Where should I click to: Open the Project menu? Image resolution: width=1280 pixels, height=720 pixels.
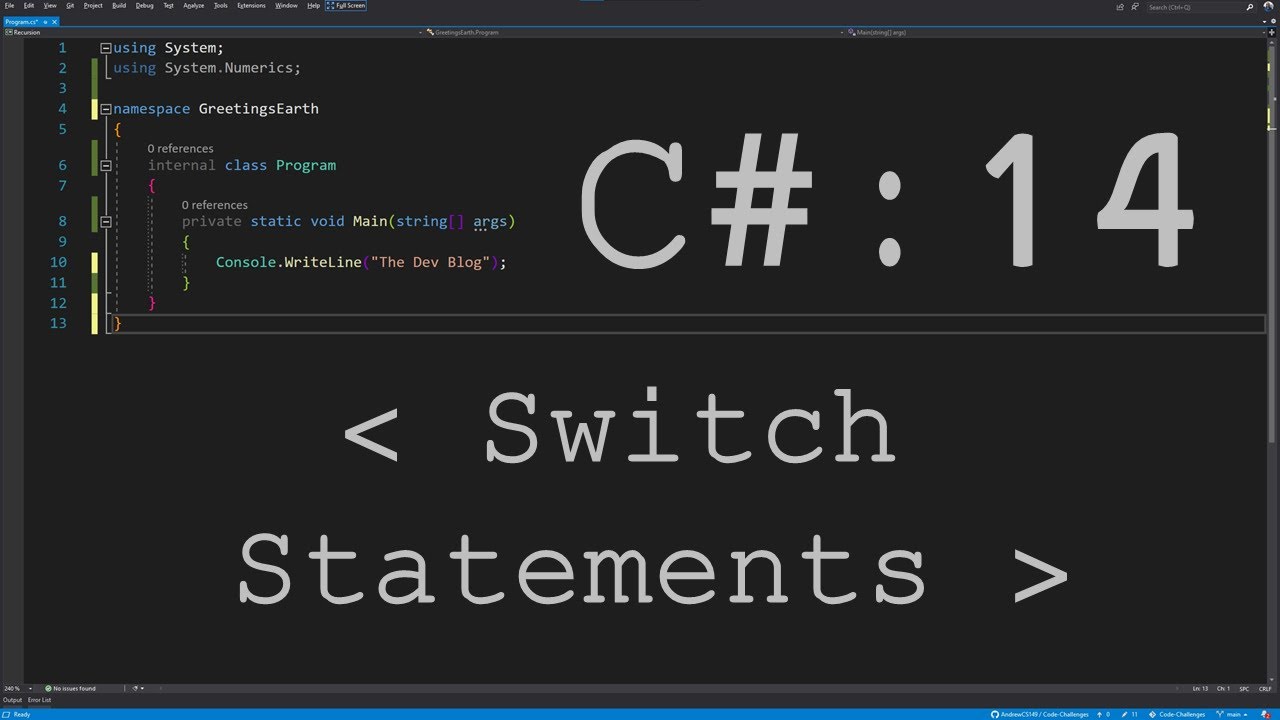pos(93,6)
